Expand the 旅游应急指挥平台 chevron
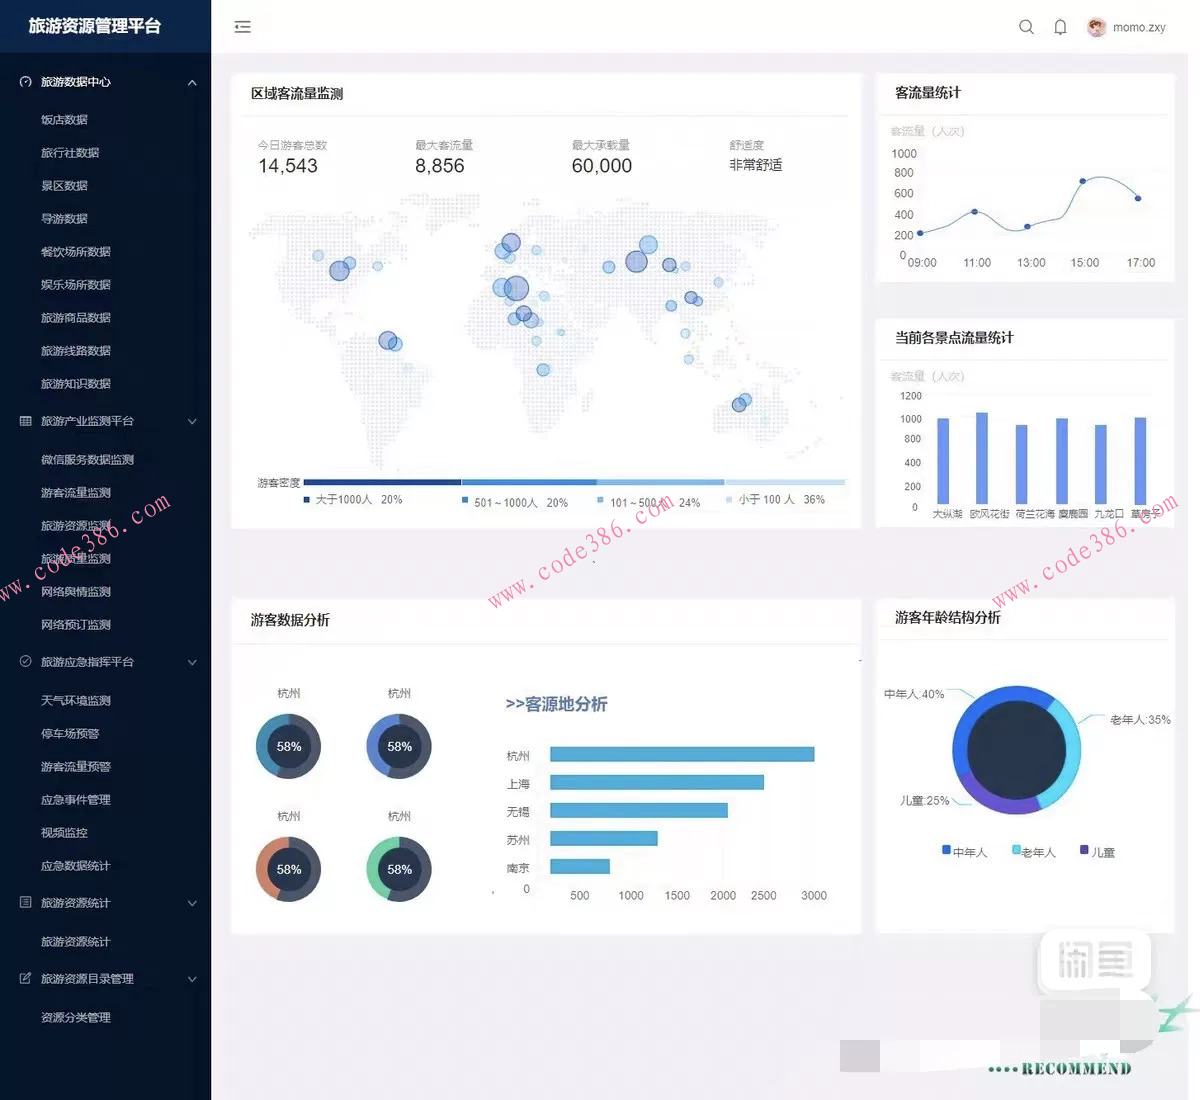This screenshot has width=1200, height=1100. (x=192, y=662)
